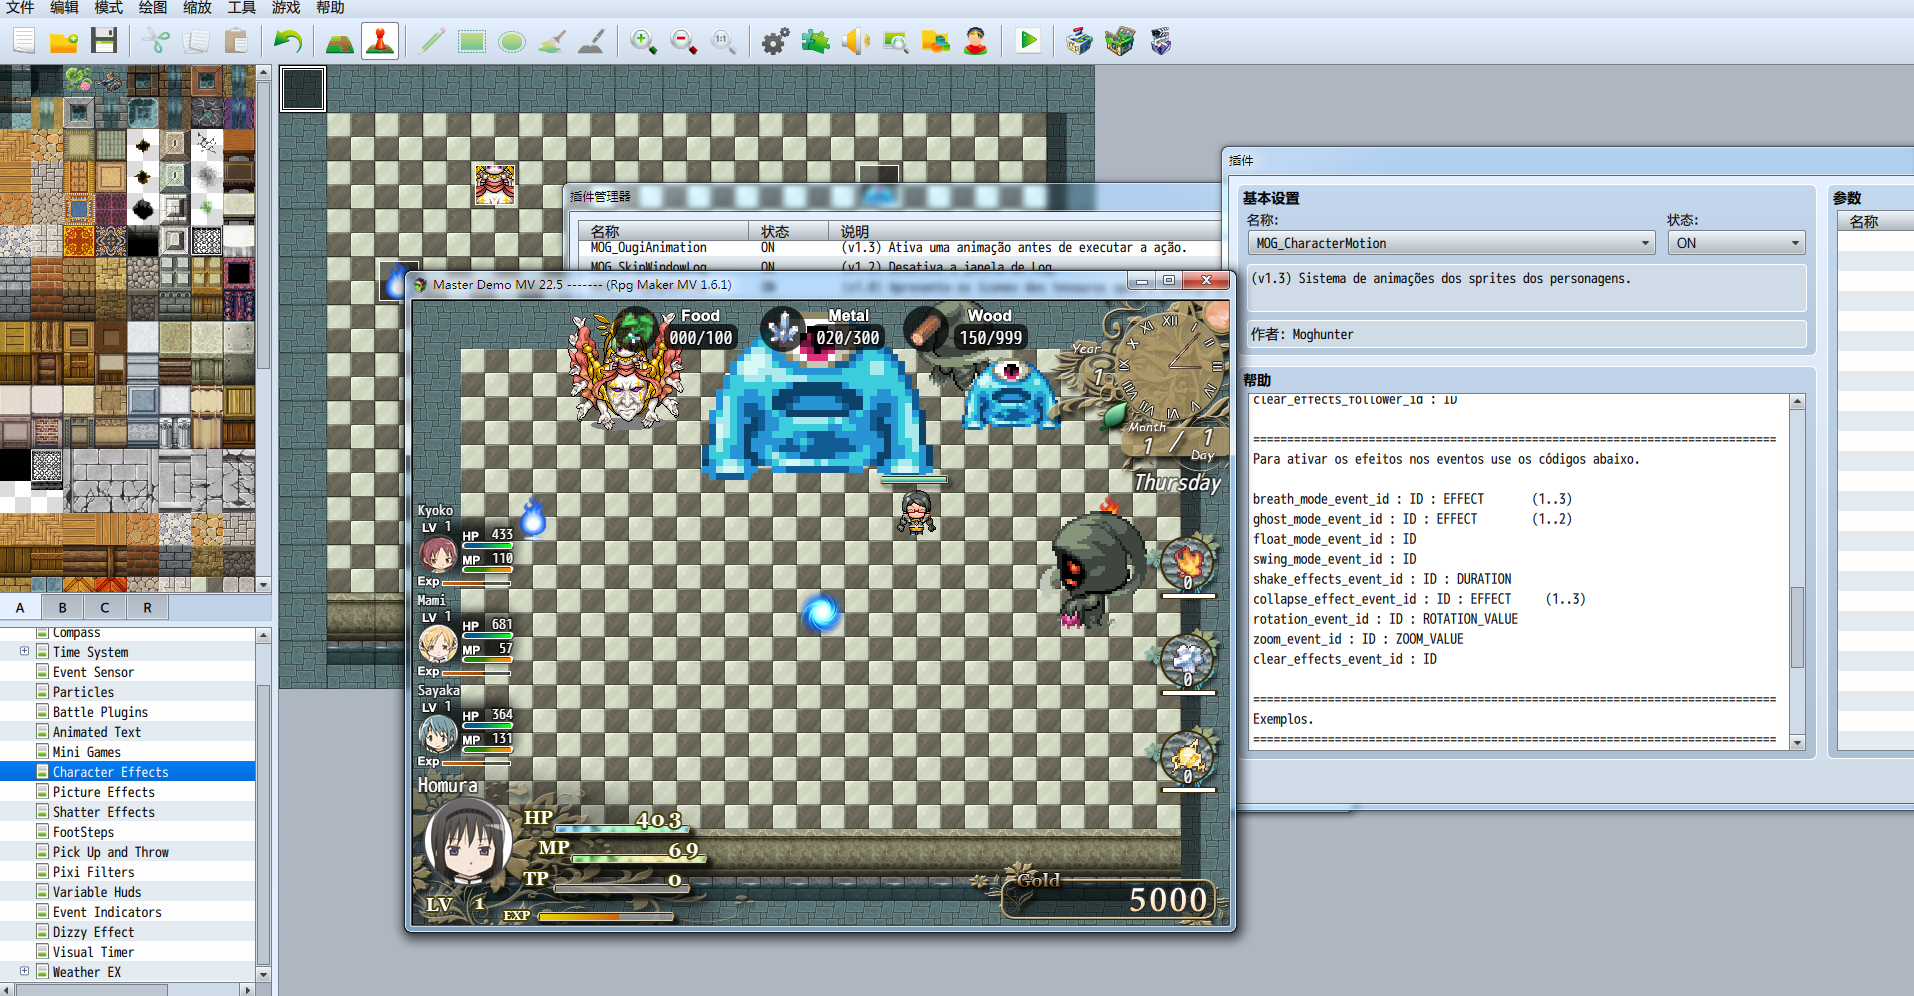Select MOG_OugiAnimation row in plugin manager

(x=900, y=248)
